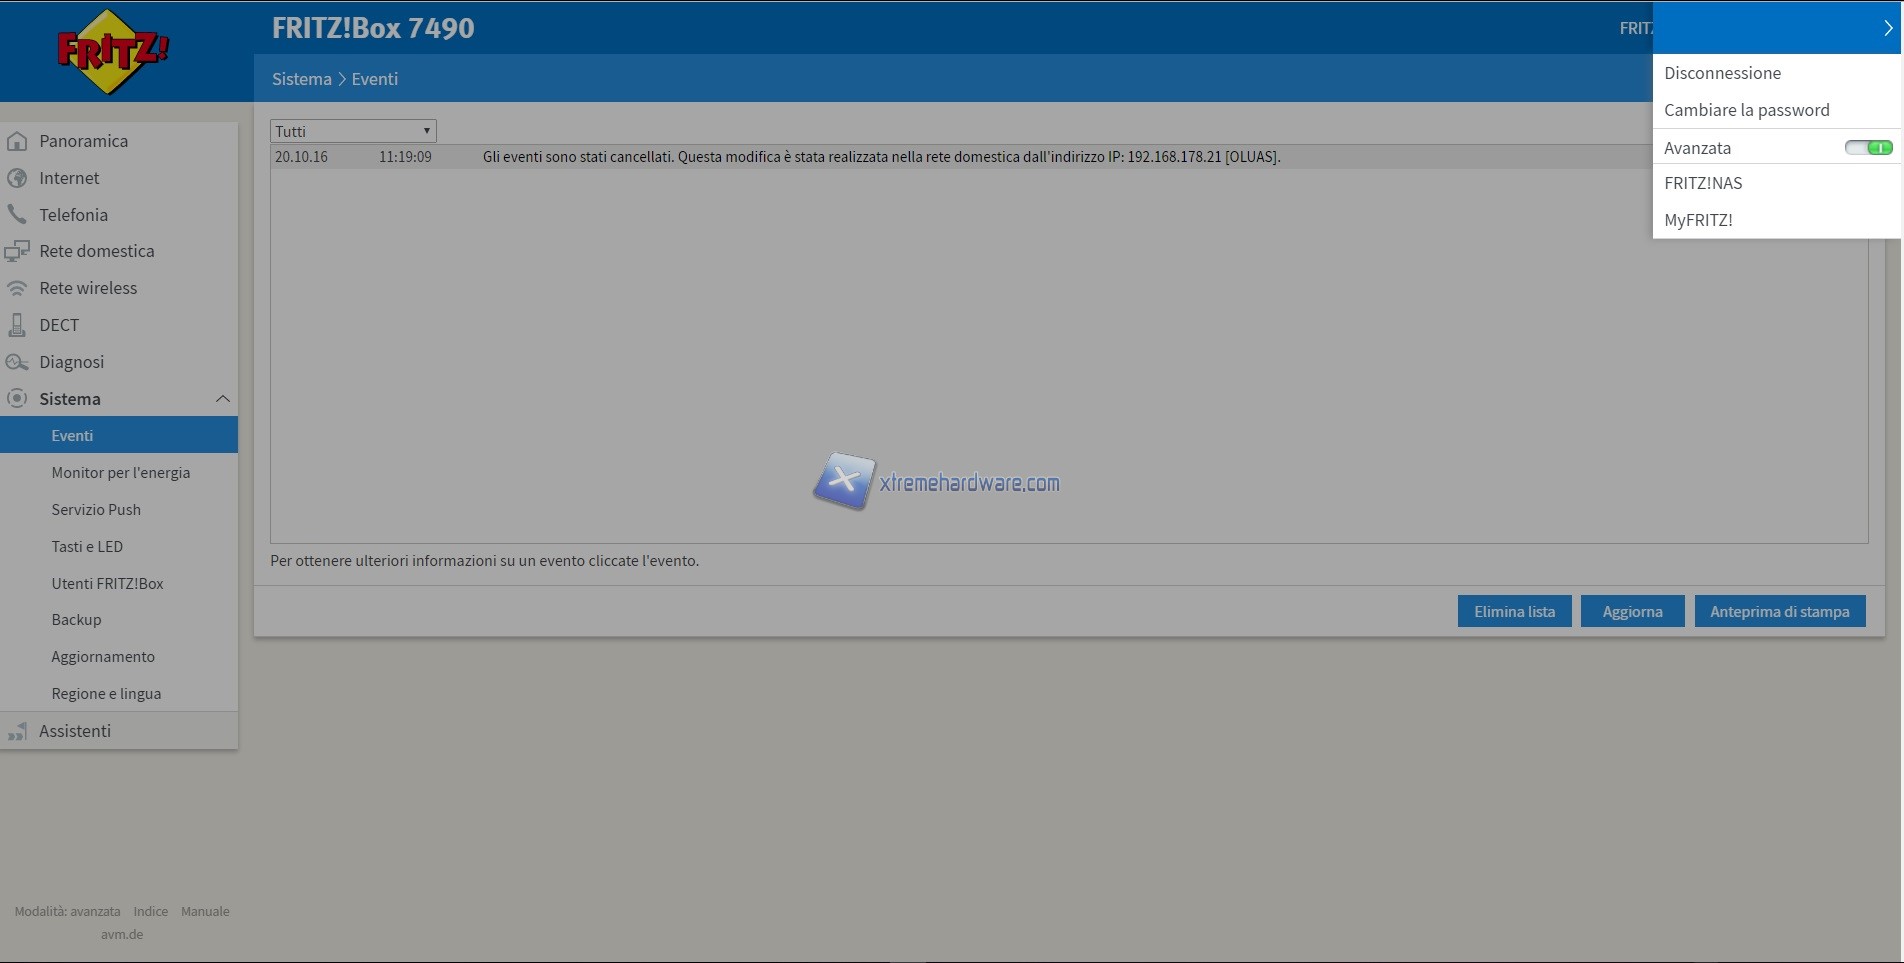
Task: Click the Rete wireless Wi-Fi icon
Action: [x=17, y=288]
